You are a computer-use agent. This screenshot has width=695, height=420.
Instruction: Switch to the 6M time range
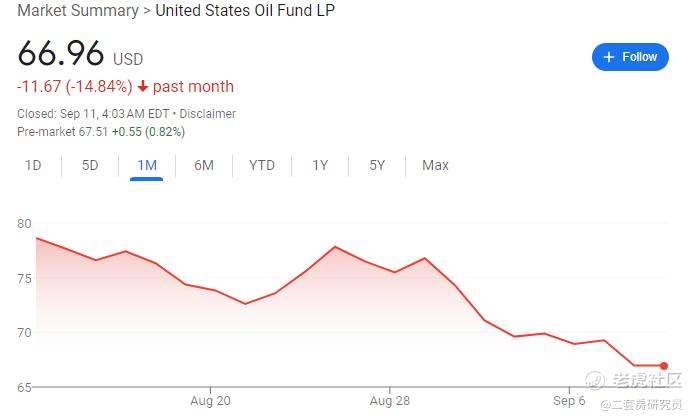pos(204,165)
